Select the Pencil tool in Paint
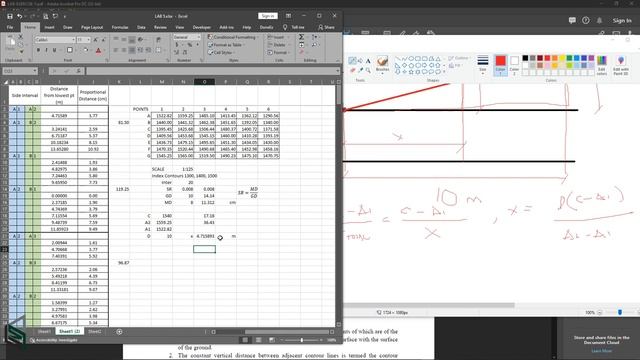640x360 pixels. click(353, 61)
